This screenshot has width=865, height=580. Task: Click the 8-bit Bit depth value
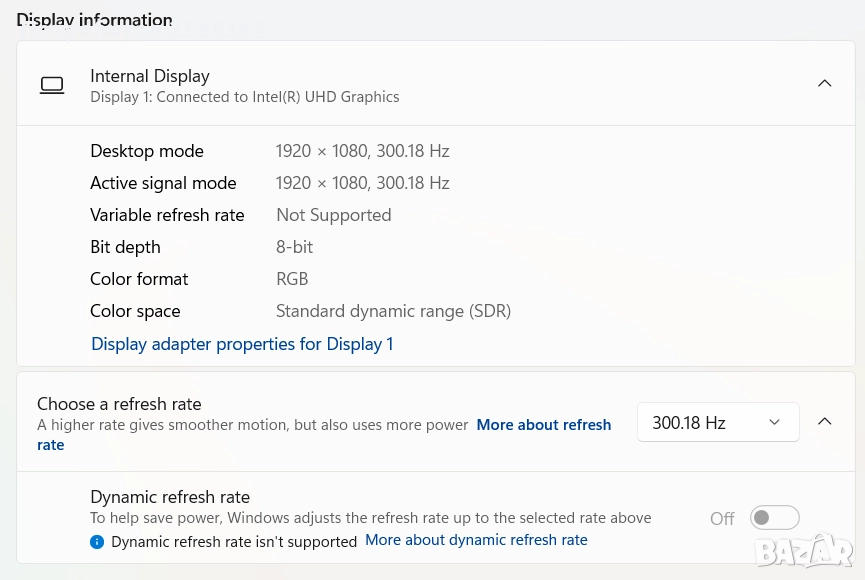pyautogui.click(x=294, y=247)
